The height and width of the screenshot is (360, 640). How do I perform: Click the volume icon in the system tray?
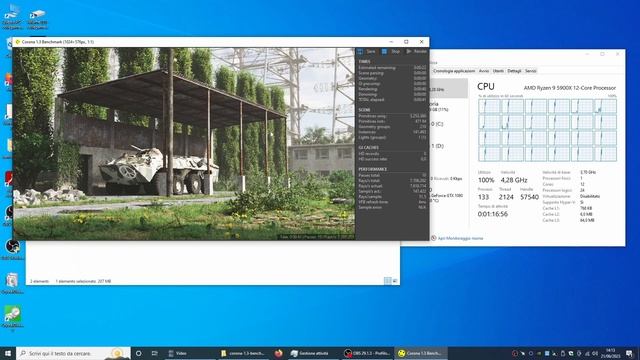coord(595,353)
